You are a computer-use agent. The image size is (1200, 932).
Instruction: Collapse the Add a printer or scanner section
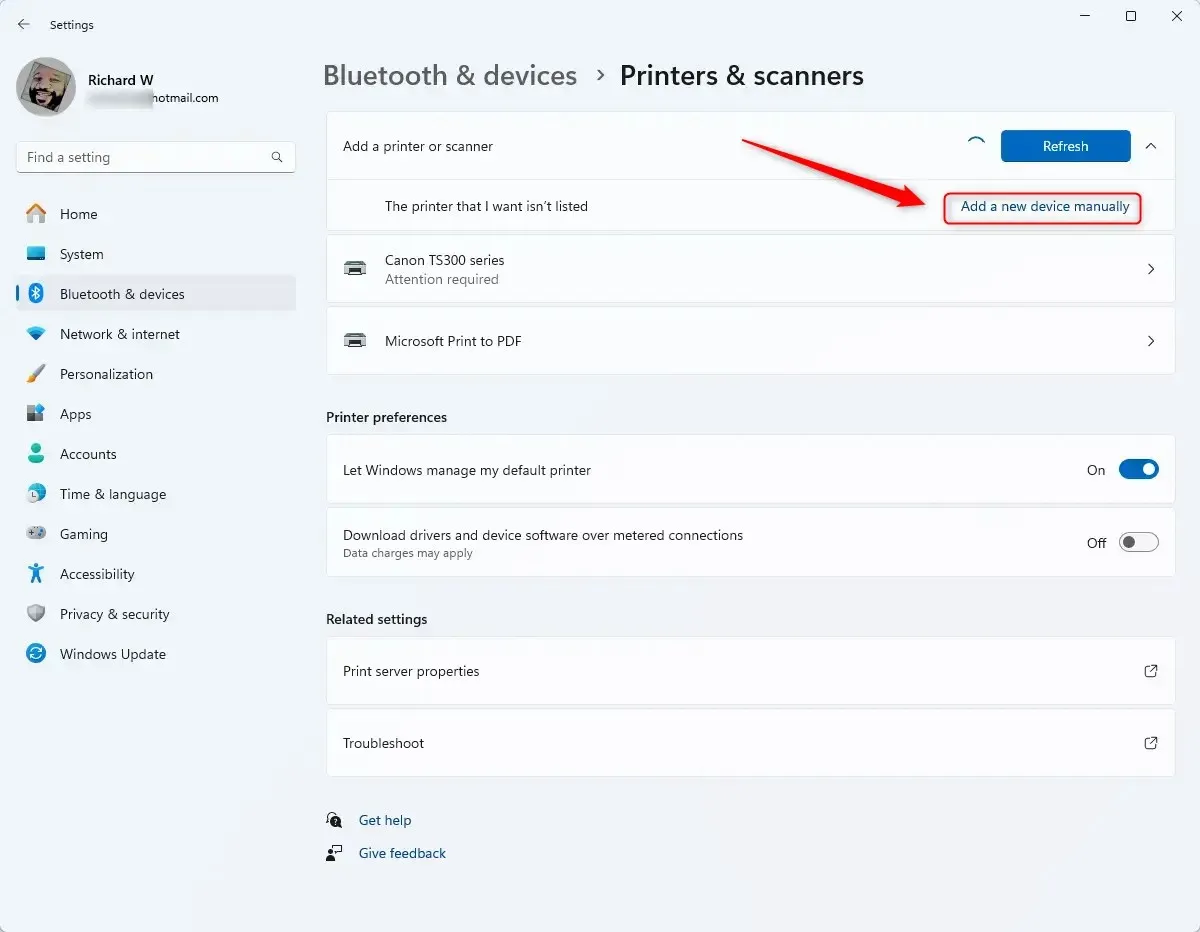[1151, 146]
